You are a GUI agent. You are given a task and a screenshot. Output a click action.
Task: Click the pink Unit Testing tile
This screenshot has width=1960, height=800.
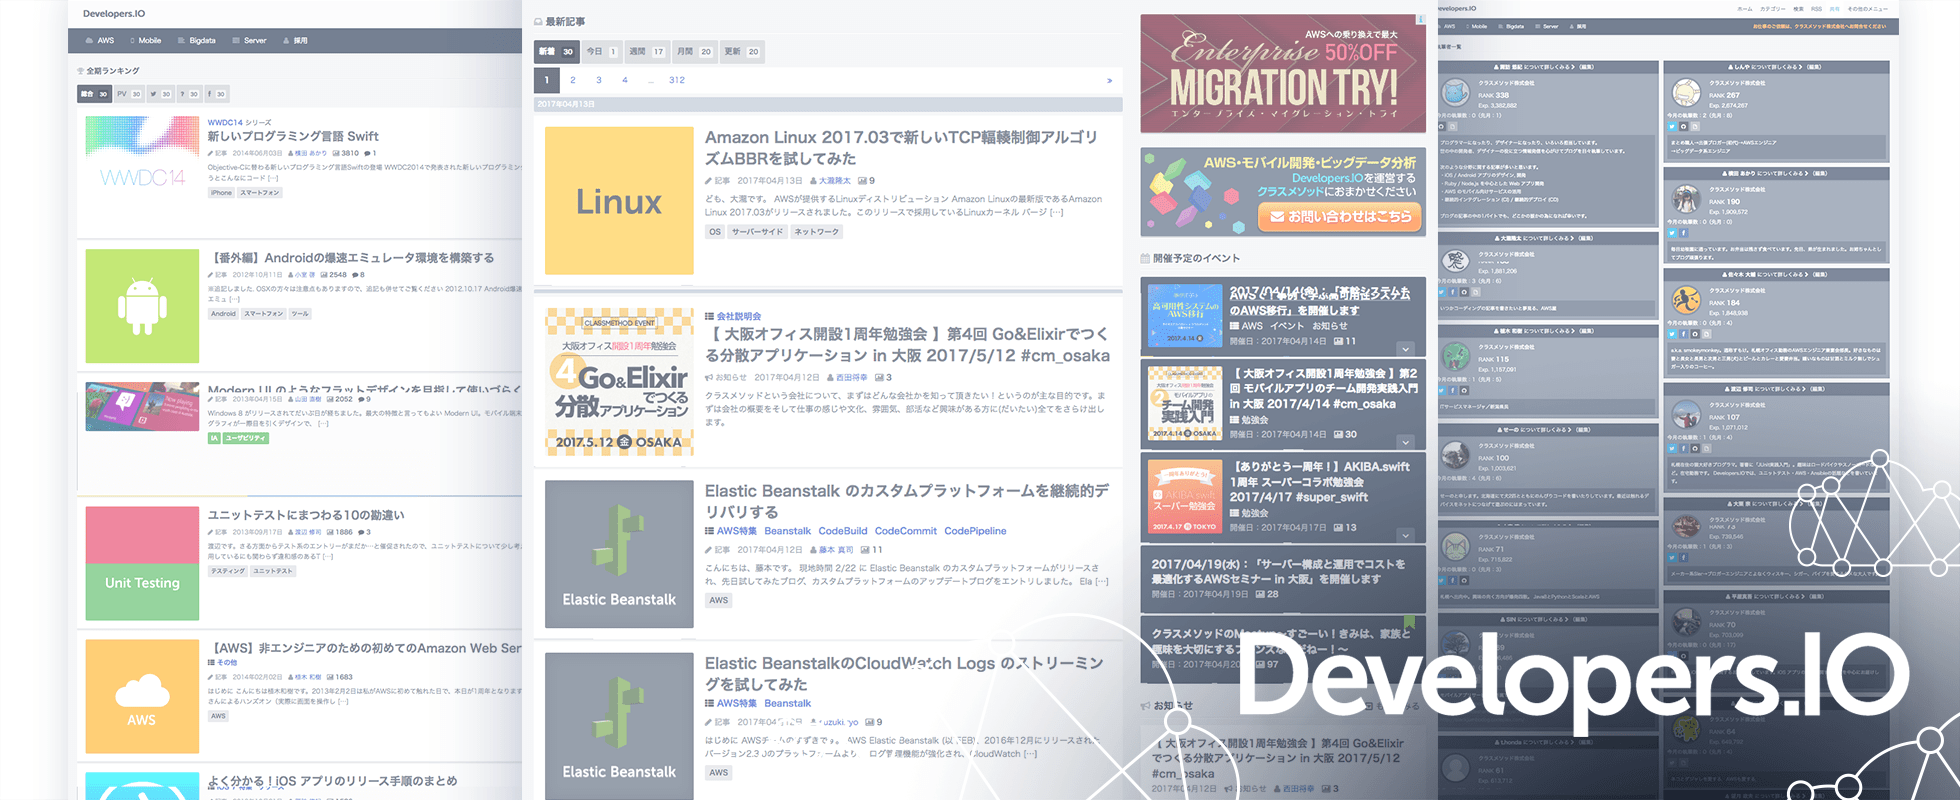pos(142,563)
